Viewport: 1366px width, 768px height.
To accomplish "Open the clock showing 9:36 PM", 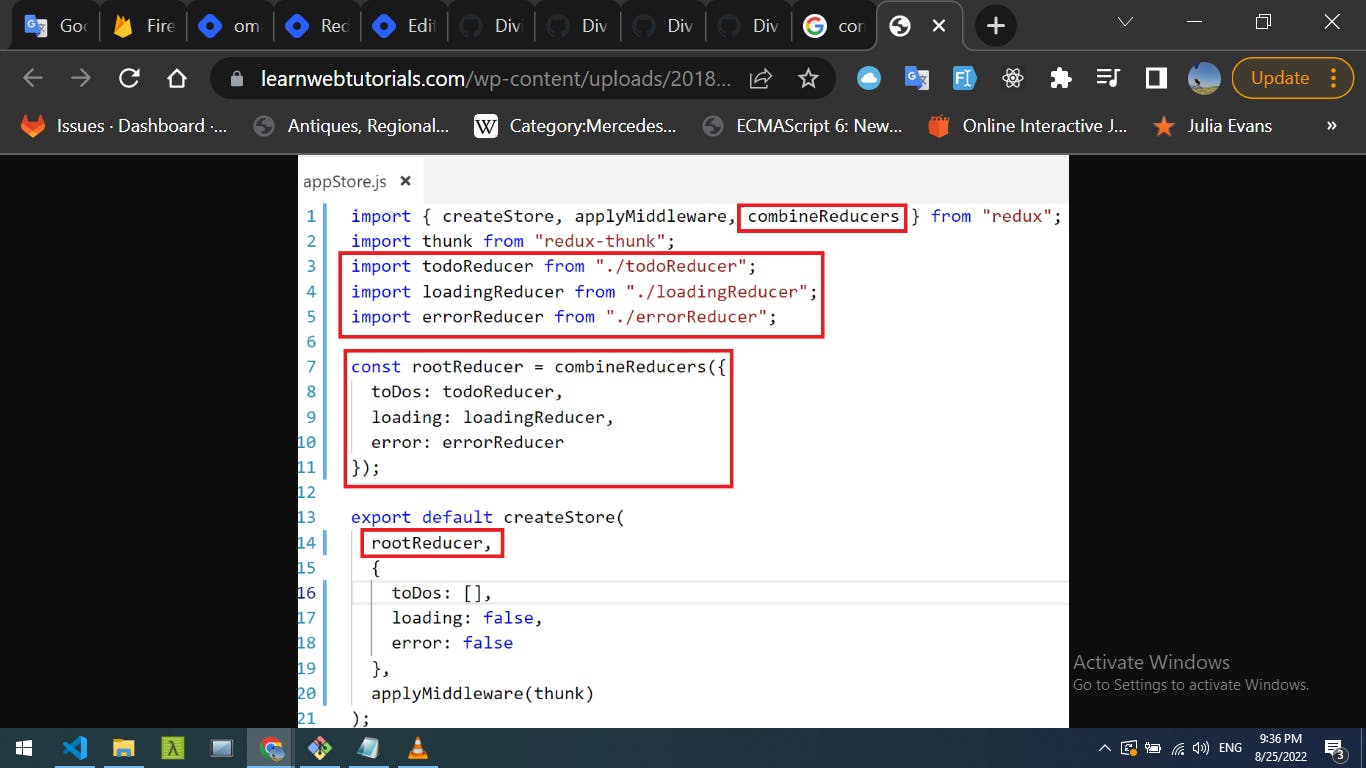I will [x=1282, y=748].
